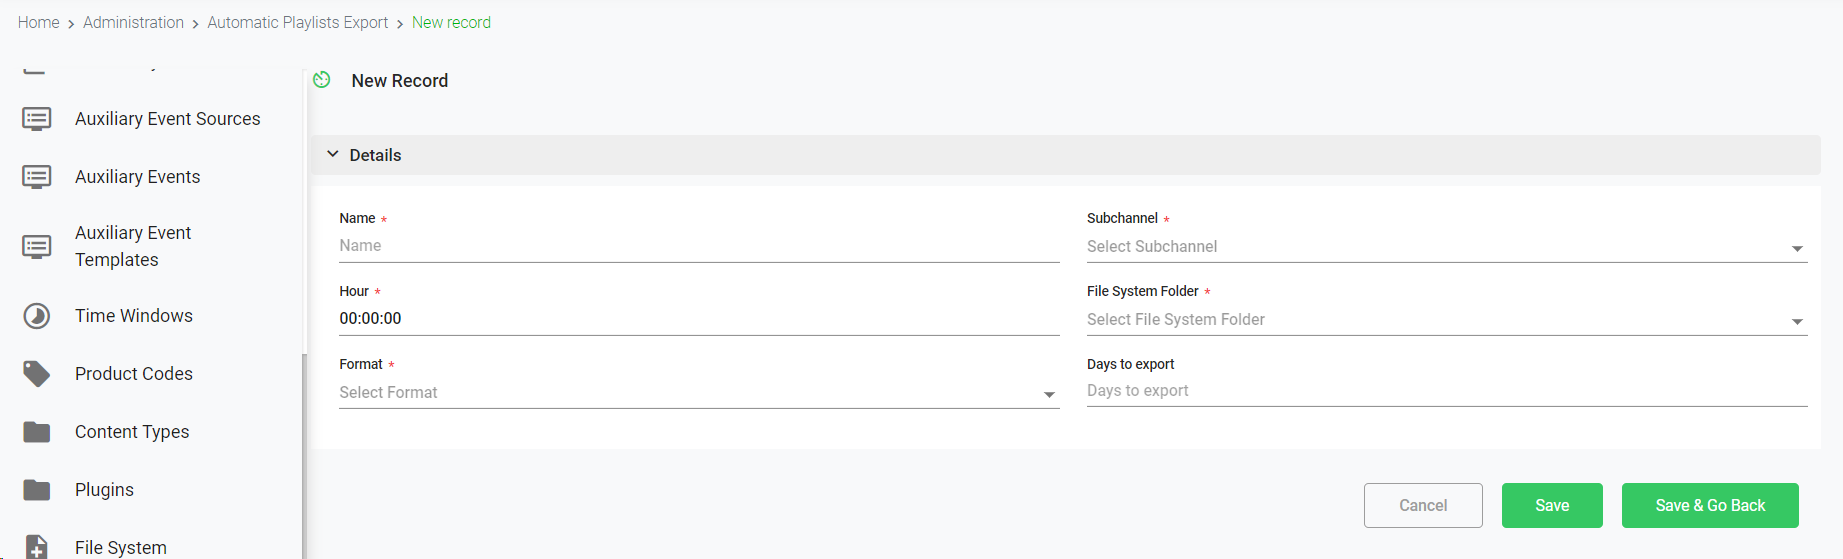Image resolution: width=1843 pixels, height=559 pixels.
Task: Open the Subchannel dropdown
Action: coord(1446,247)
